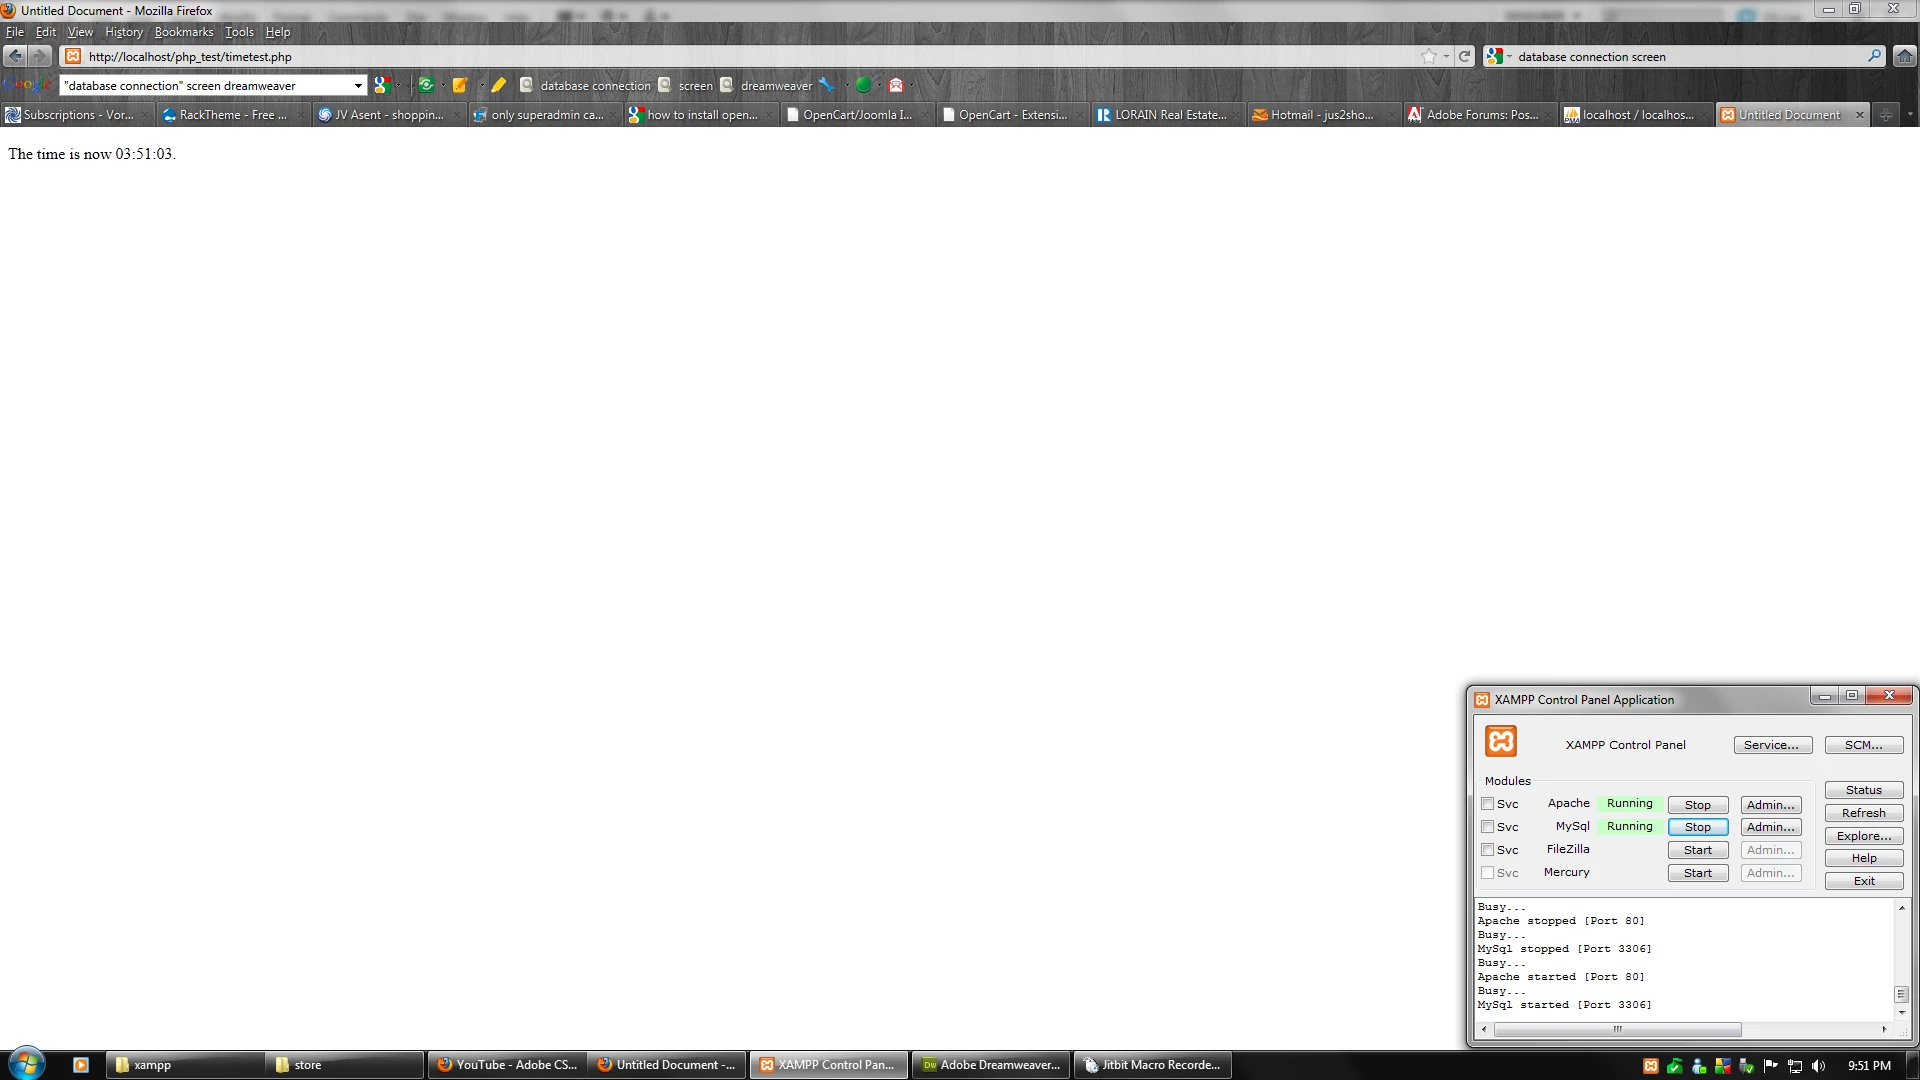This screenshot has width=1920, height=1080.
Task: Click the search magnifier in search box
Action: point(1874,56)
